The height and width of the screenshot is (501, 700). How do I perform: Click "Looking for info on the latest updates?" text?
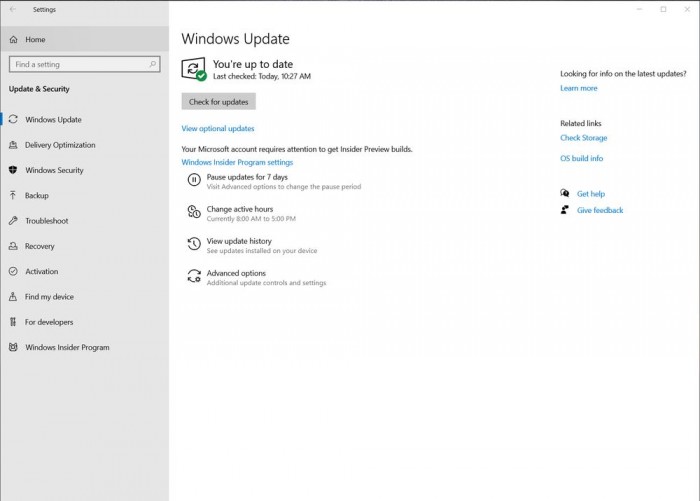[623, 74]
